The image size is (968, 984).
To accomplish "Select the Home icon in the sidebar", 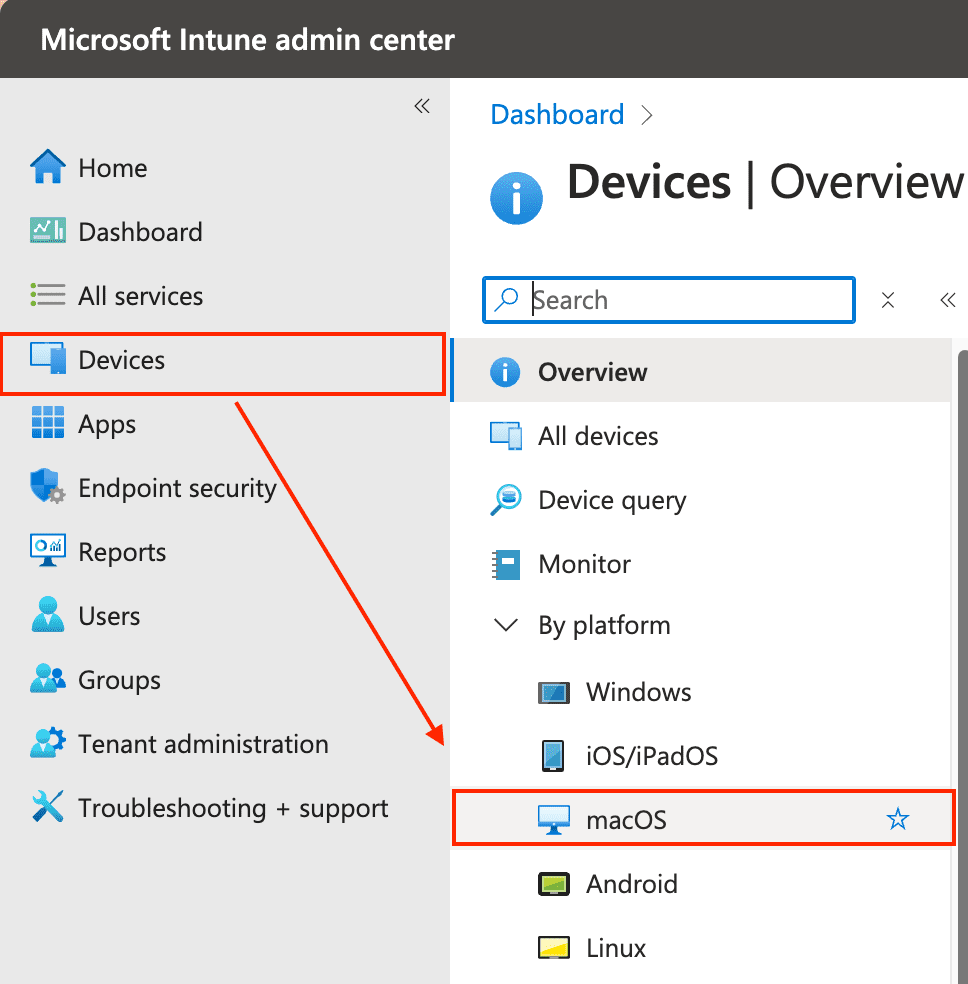I will click(48, 167).
